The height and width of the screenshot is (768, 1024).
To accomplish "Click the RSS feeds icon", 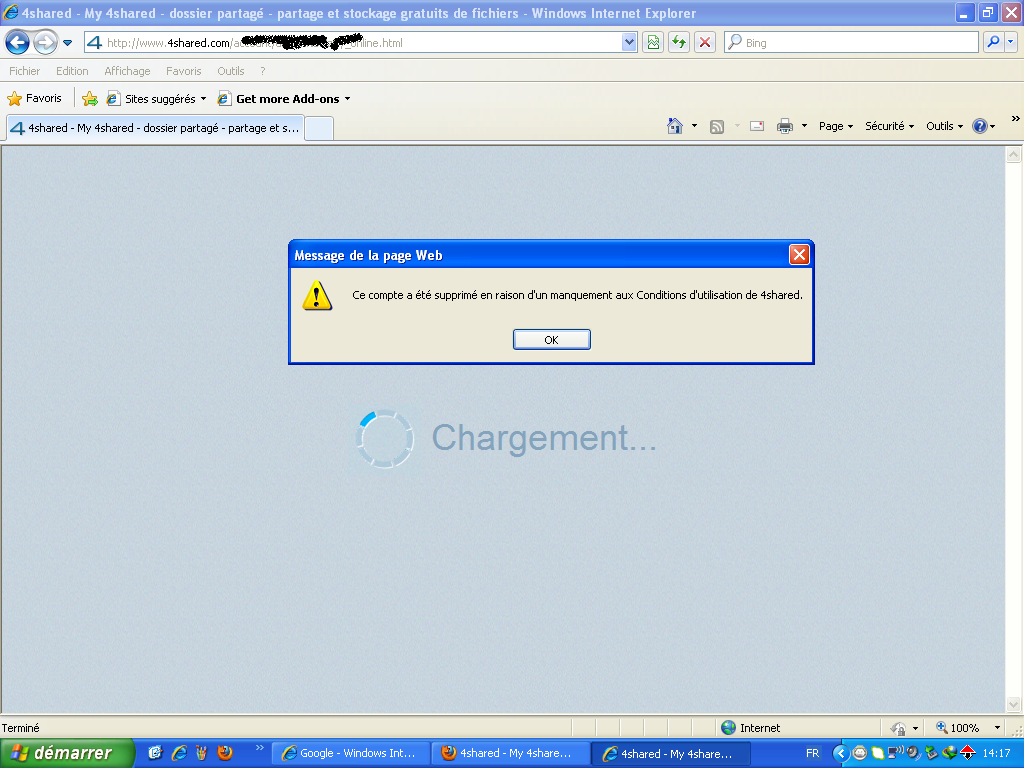I will (x=717, y=126).
